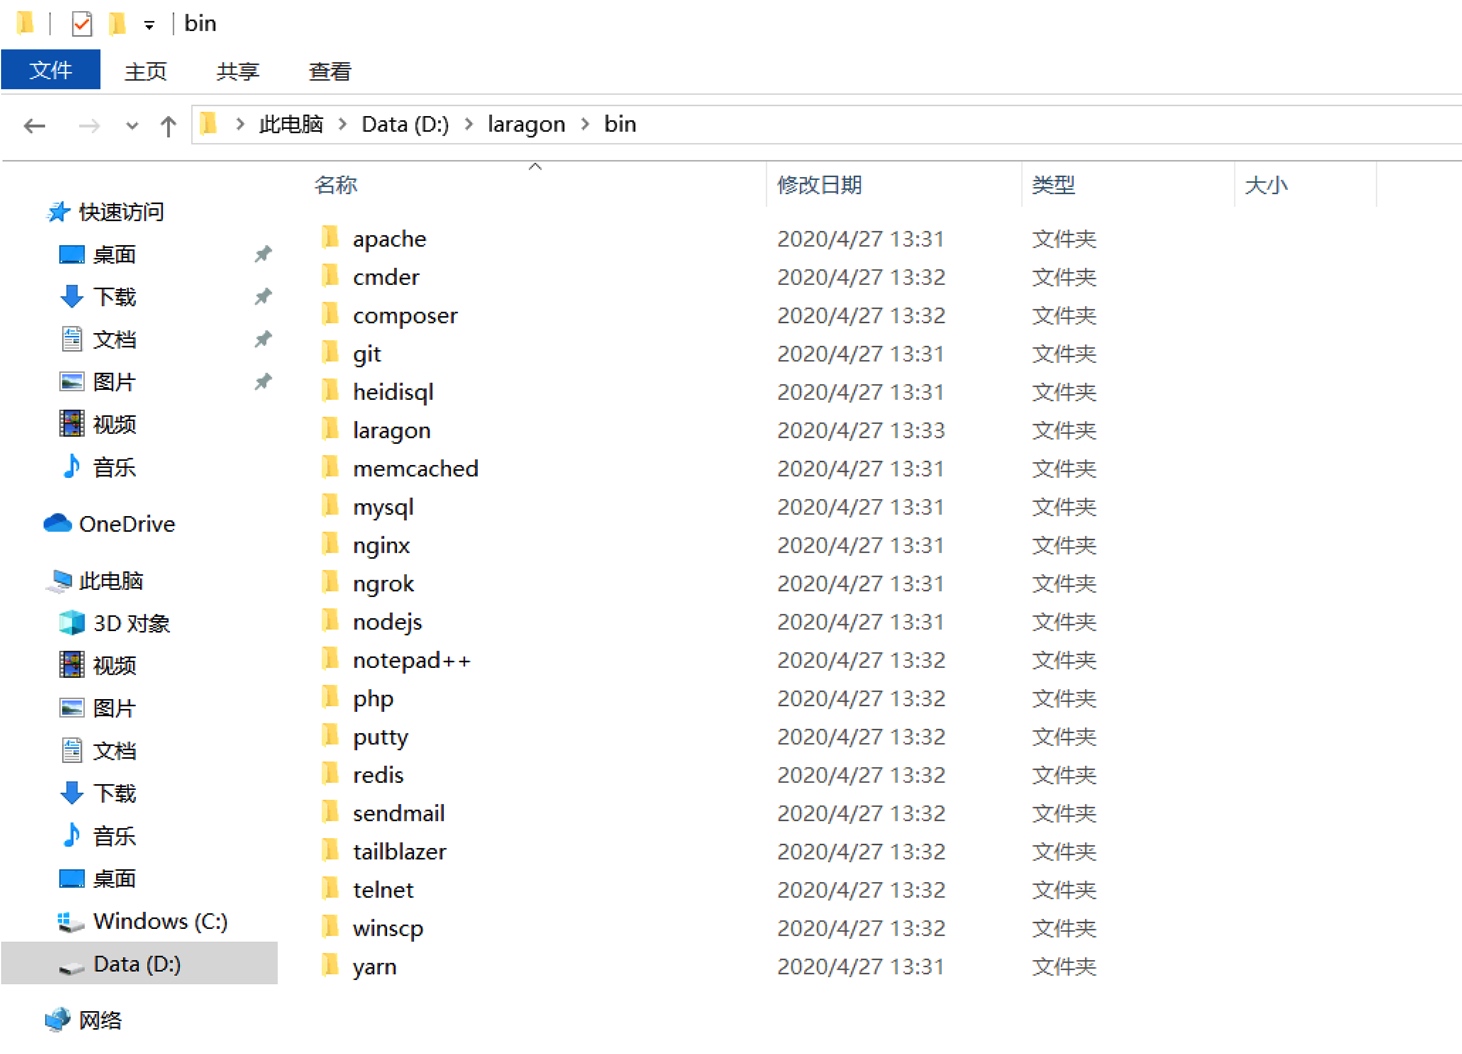Sort by the 名称 column header
Screen dimensions: 1462x1054
point(336,184)
